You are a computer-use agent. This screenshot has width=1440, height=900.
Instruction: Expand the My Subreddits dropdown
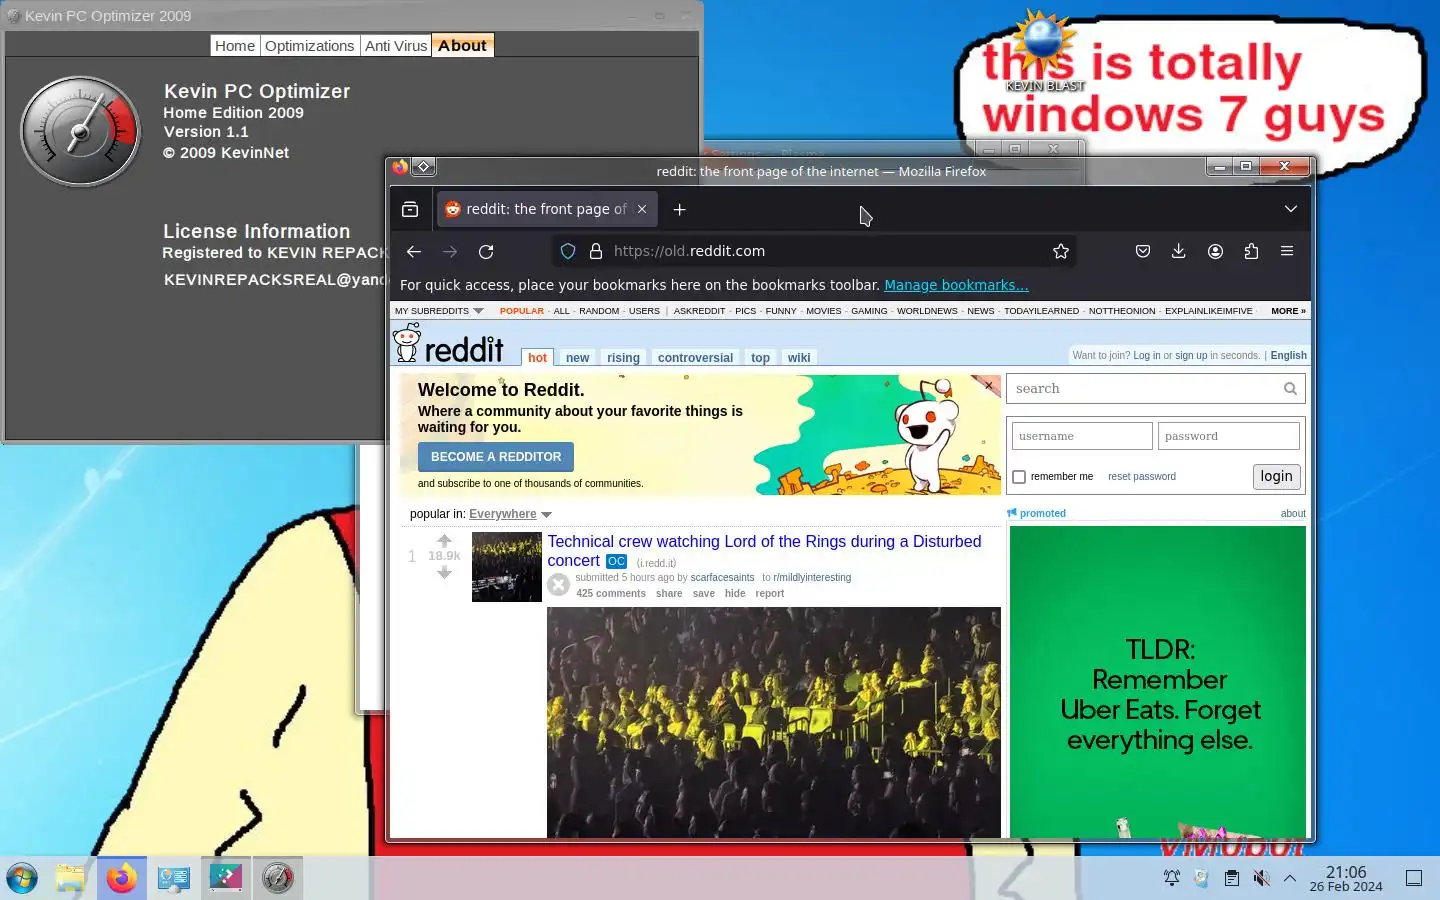(439, 311)
